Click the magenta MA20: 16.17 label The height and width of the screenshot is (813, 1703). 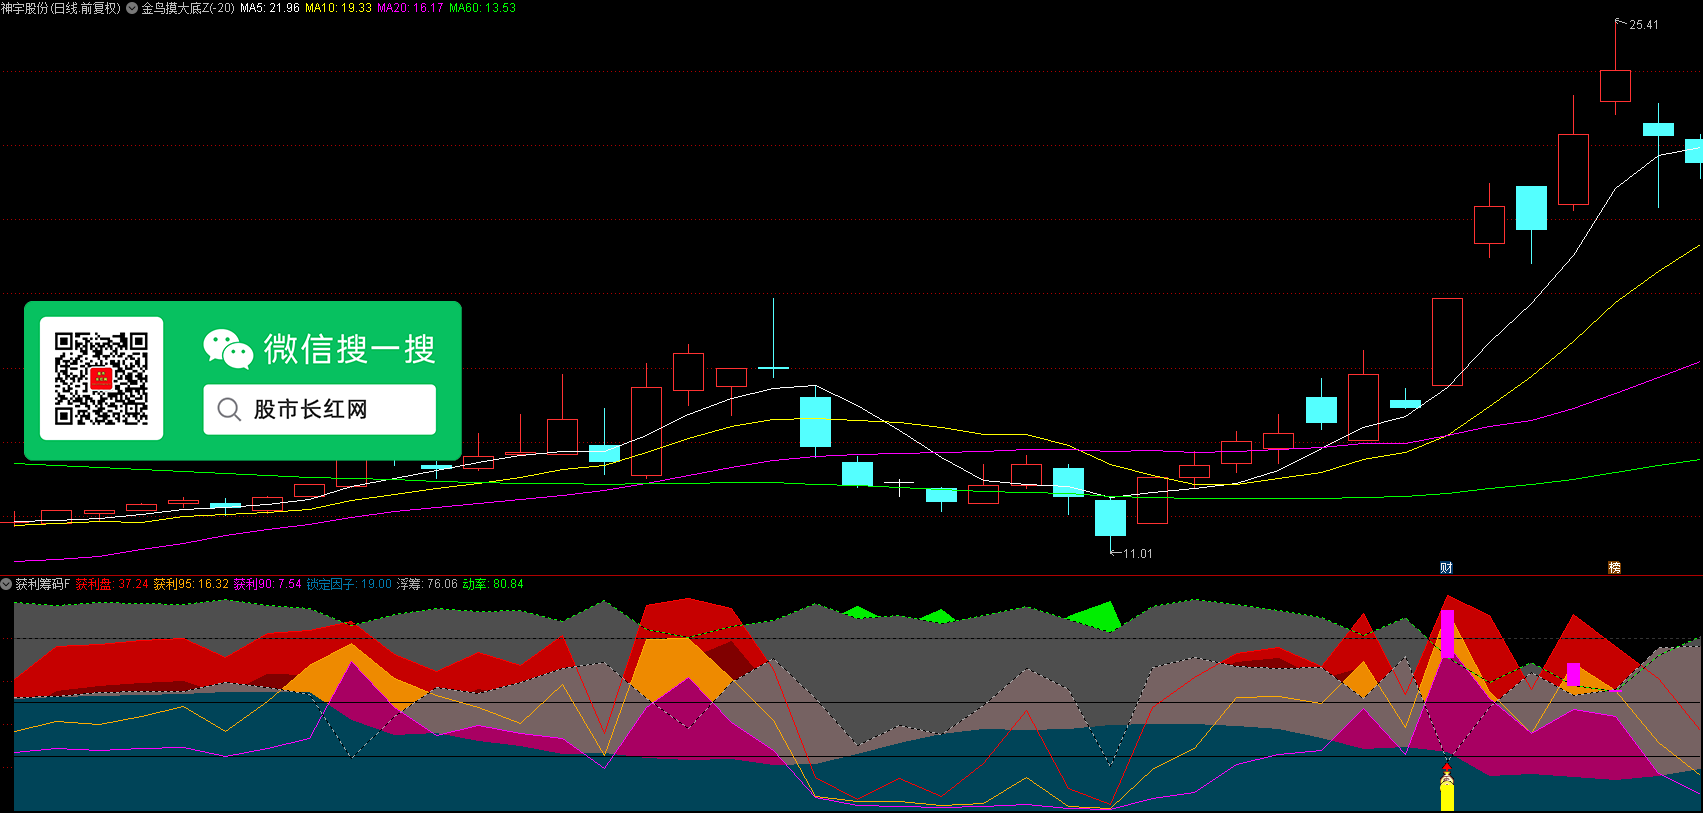click(x=410, y=8)
